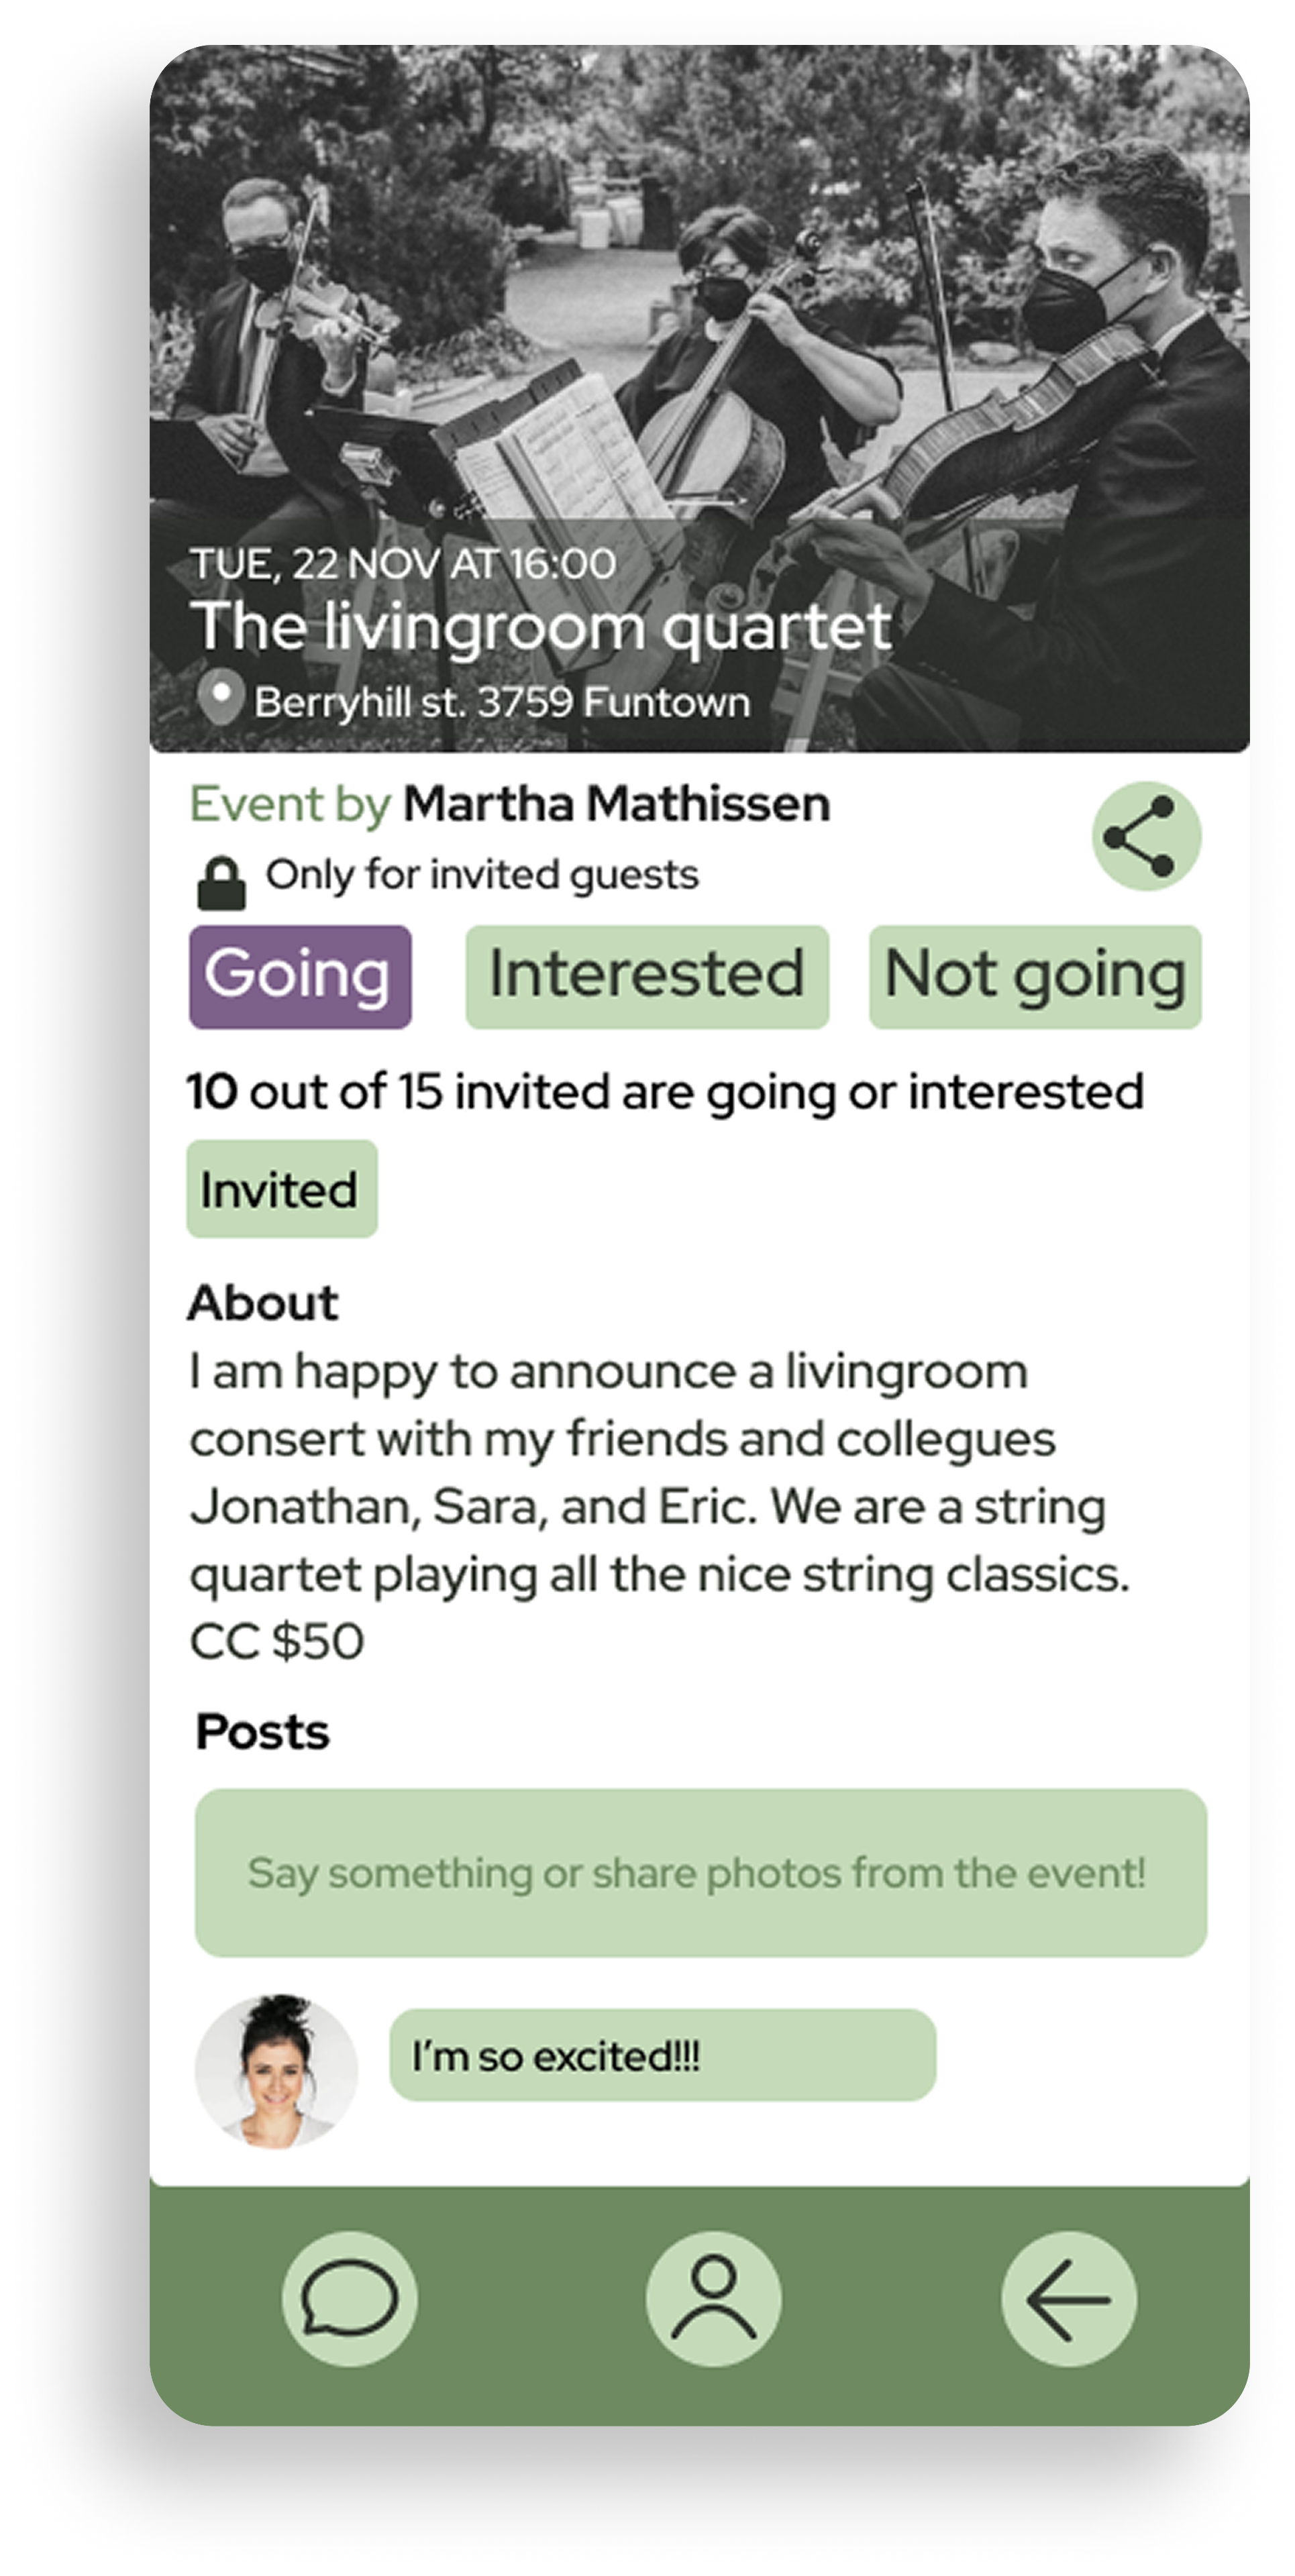Tap the '10 out of 15 invited' summary

pyautogui.click(x=665, y=1091)
